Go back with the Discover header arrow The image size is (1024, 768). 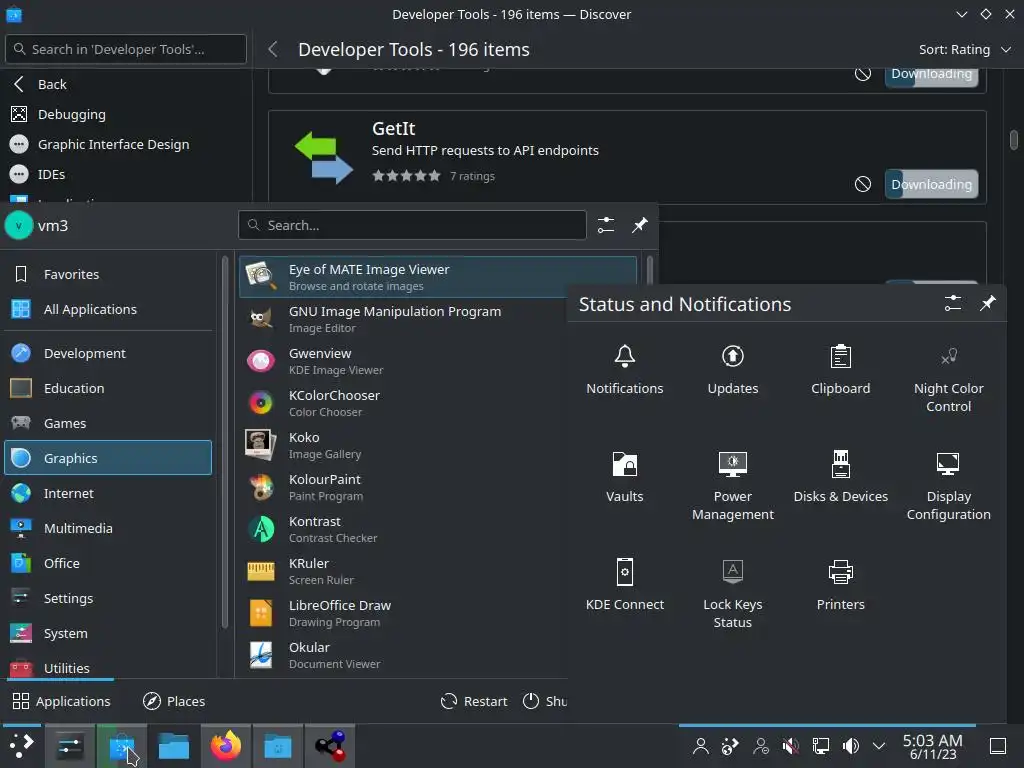(x=273, y=50)
